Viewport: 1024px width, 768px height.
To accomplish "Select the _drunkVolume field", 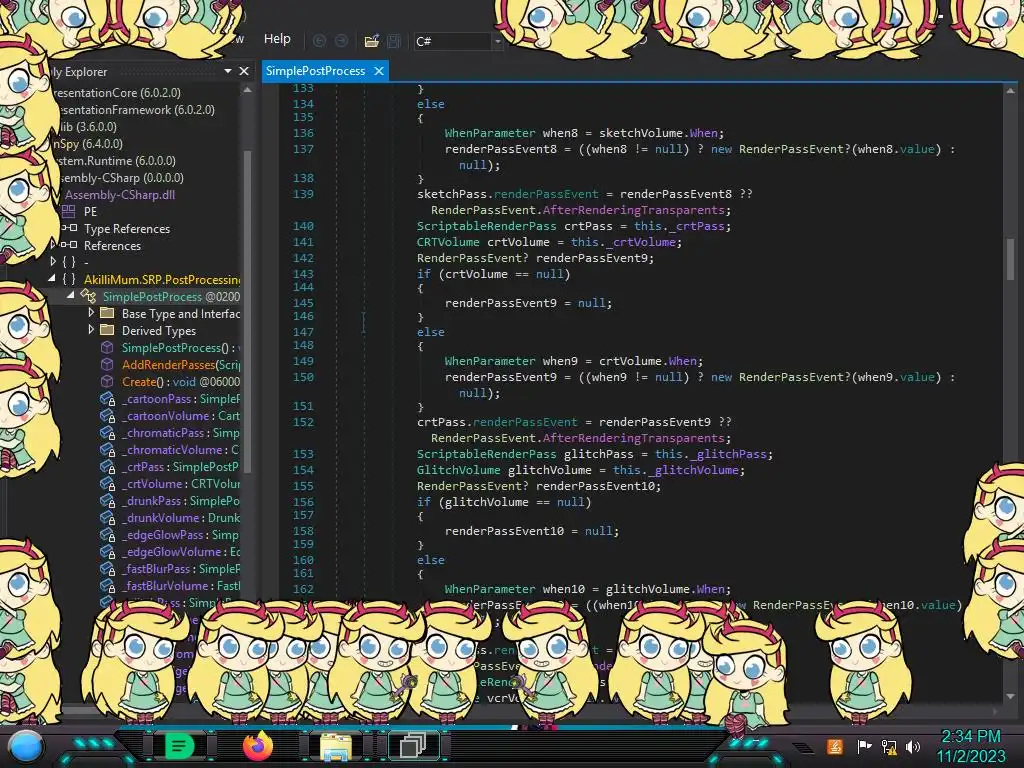I will point(181,517).
